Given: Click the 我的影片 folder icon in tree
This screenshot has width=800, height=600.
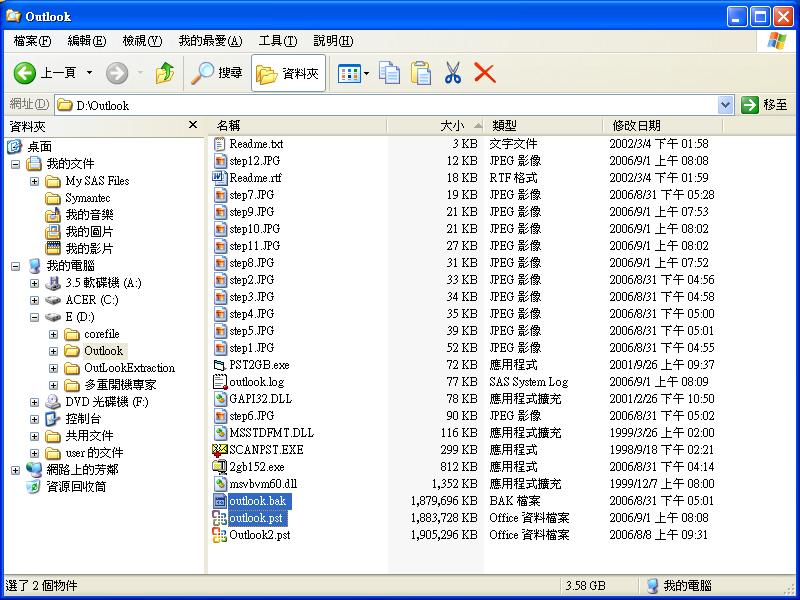Looking at the screenshot, I should click(53, 248).
